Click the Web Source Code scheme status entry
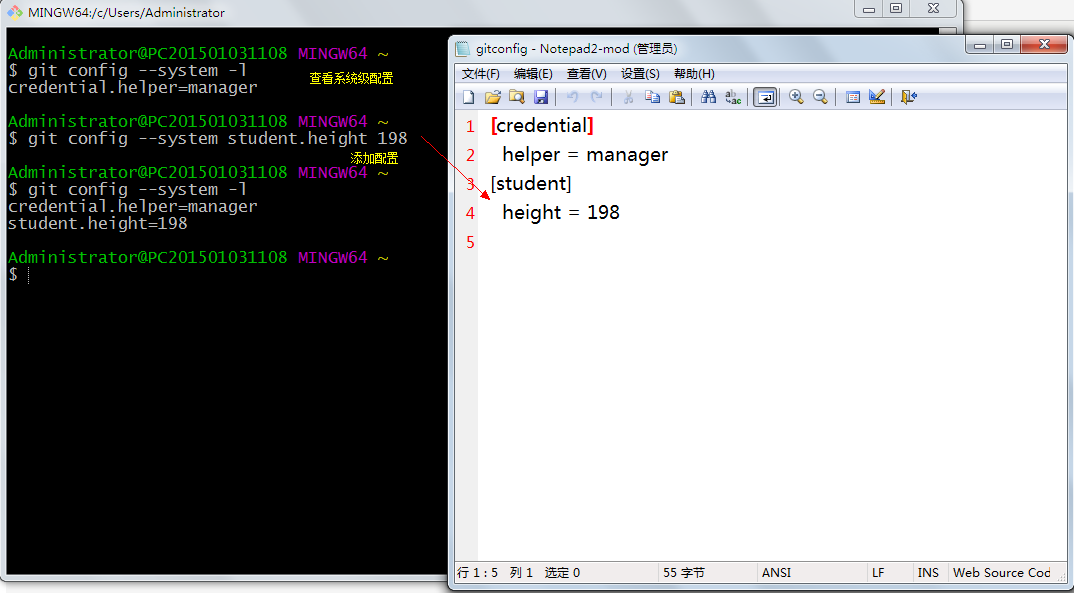 [1001, 572]
